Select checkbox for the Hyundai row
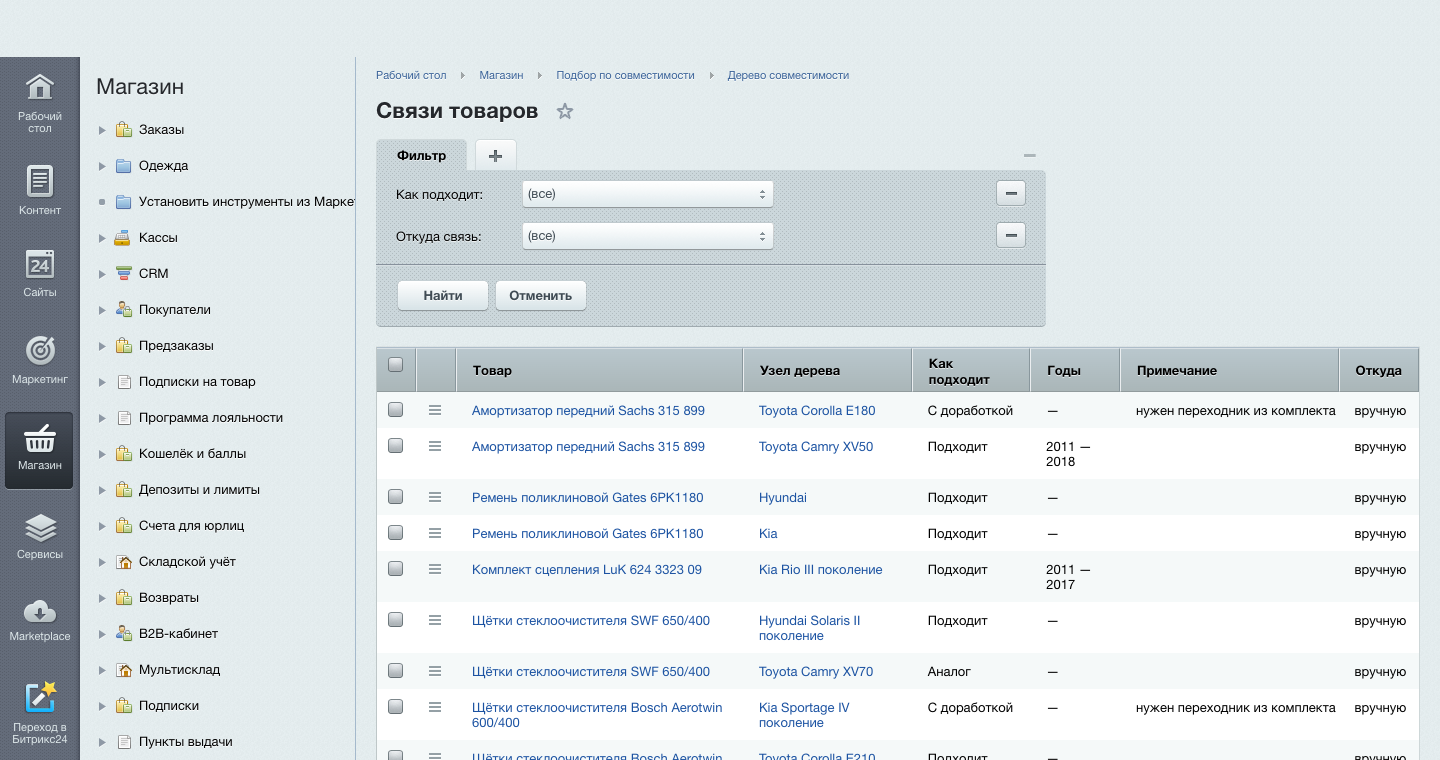1440x760 pixels. pyautogui.click(x=395, y=497)
